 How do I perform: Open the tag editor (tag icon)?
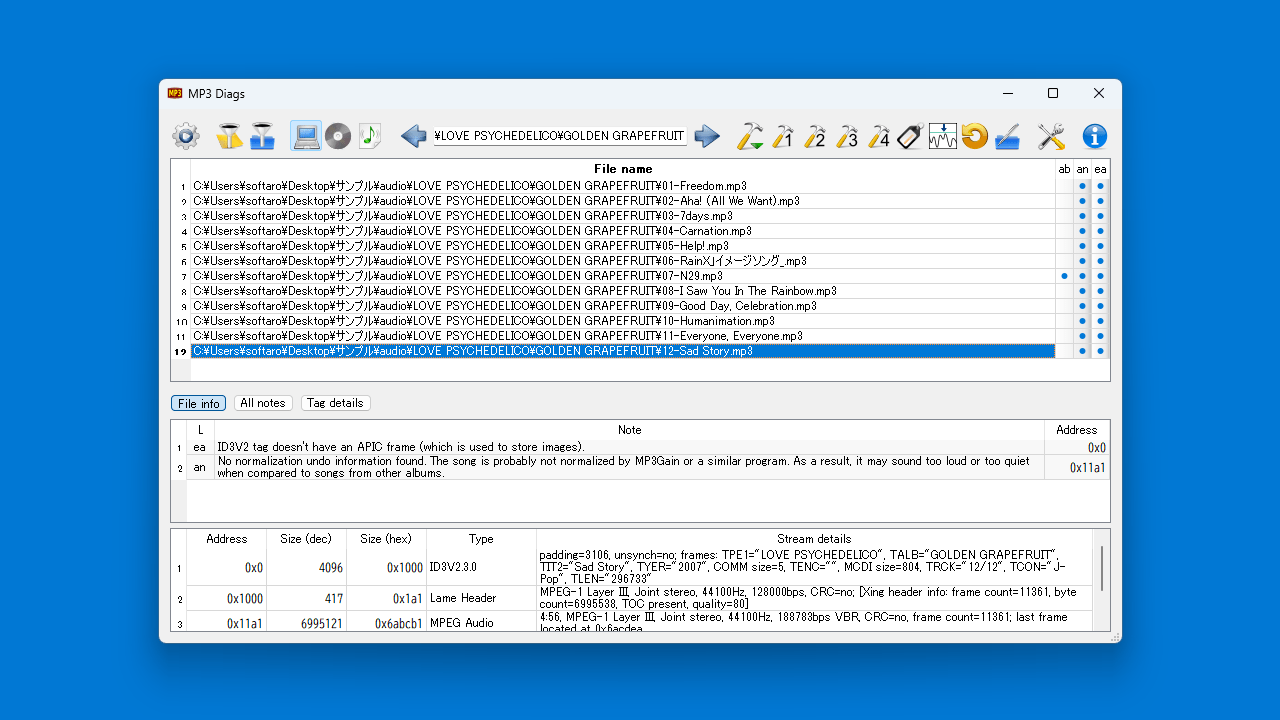coord(910,136)
